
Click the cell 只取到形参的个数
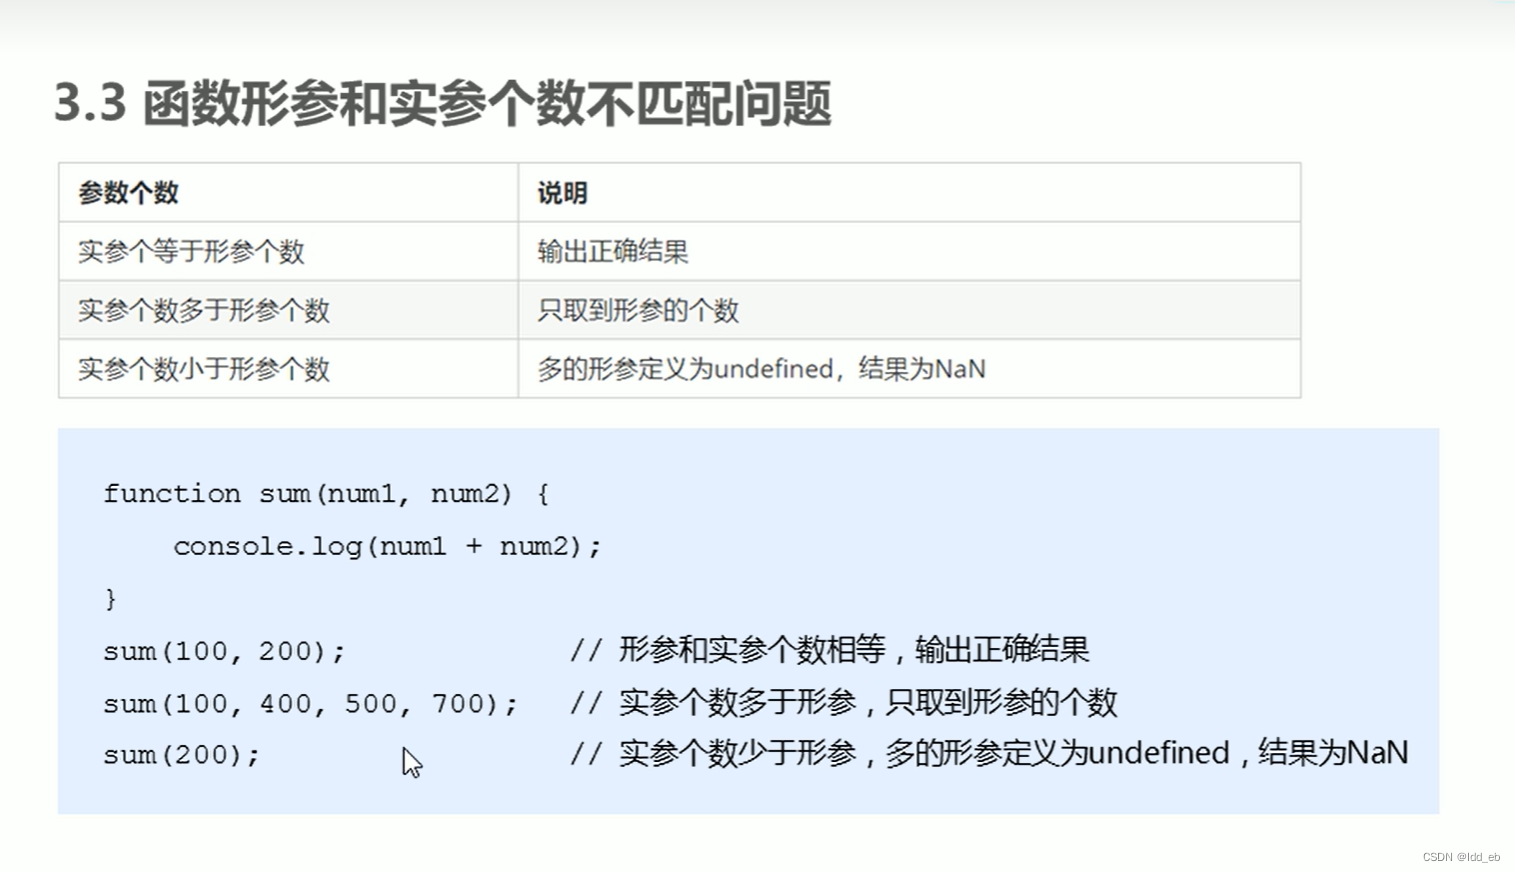coord(637,310)
